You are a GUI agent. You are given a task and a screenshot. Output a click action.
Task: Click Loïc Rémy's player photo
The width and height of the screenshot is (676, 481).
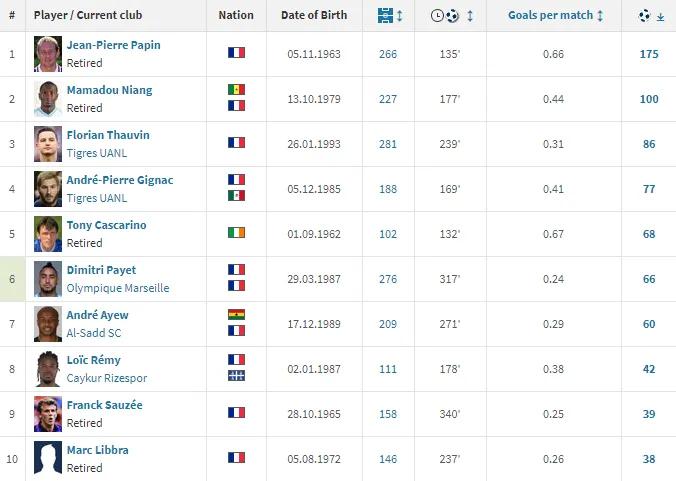(x=48, y=368)
